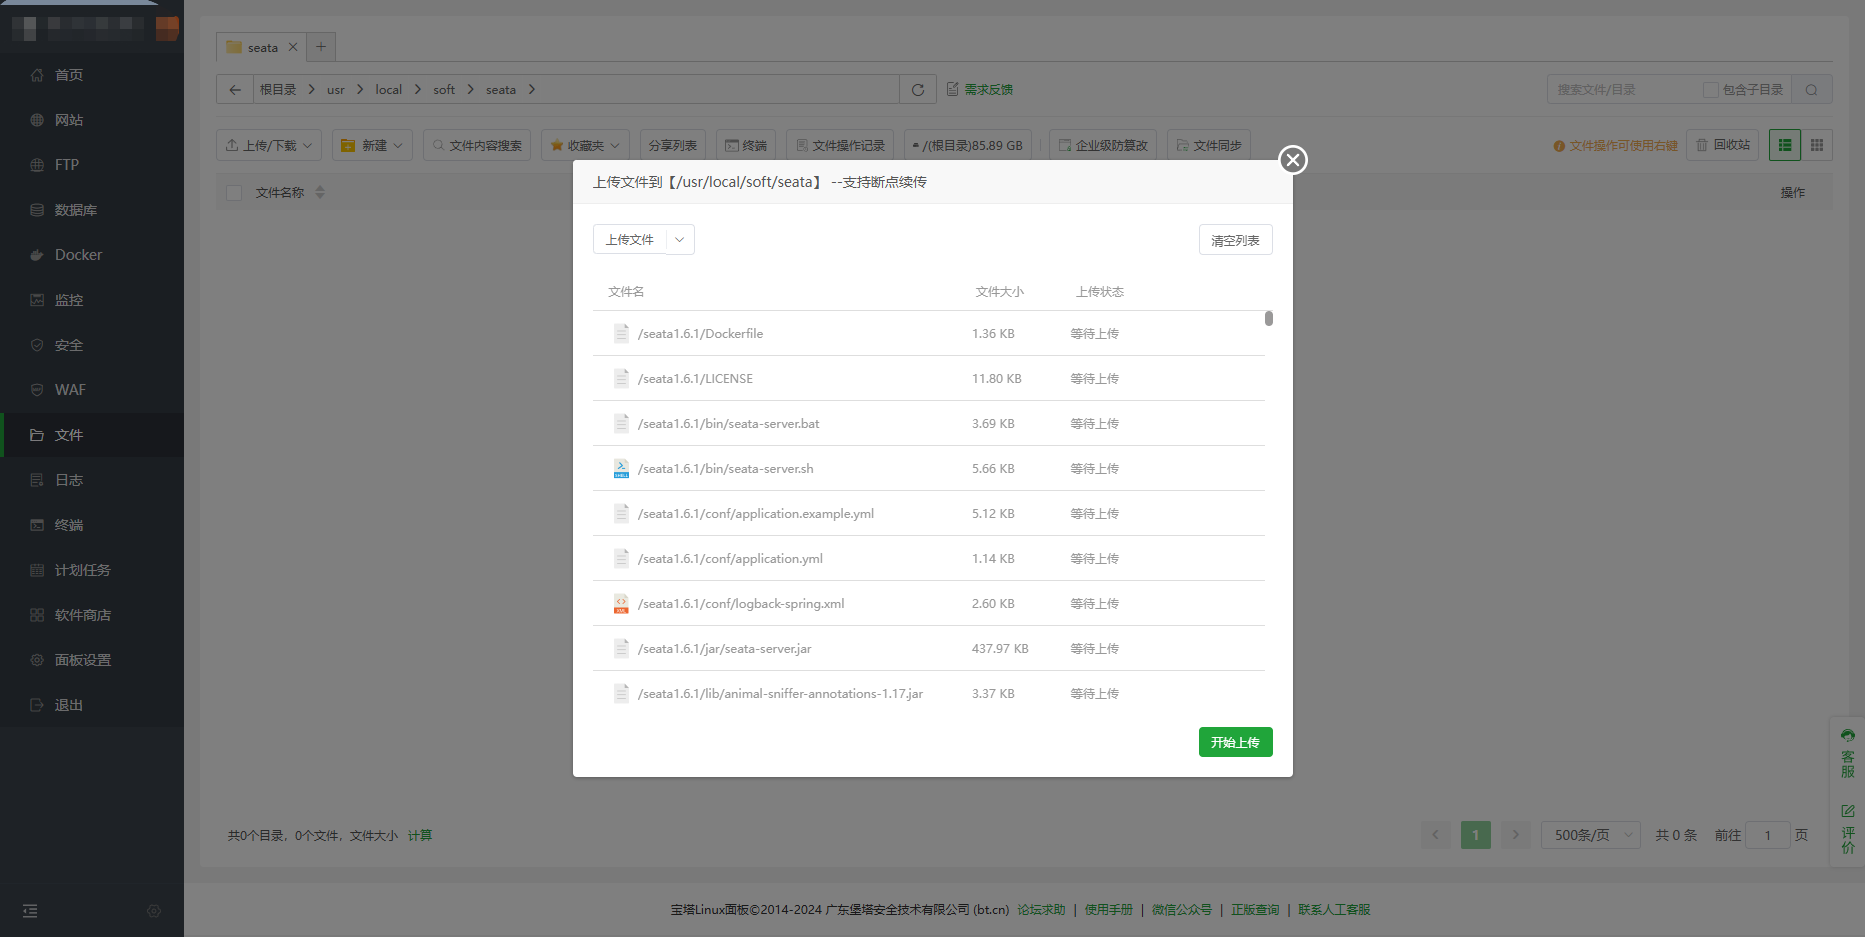
Task: Click the search magnifier icon
Action: pyautogui.click(x=1811, y=90)
